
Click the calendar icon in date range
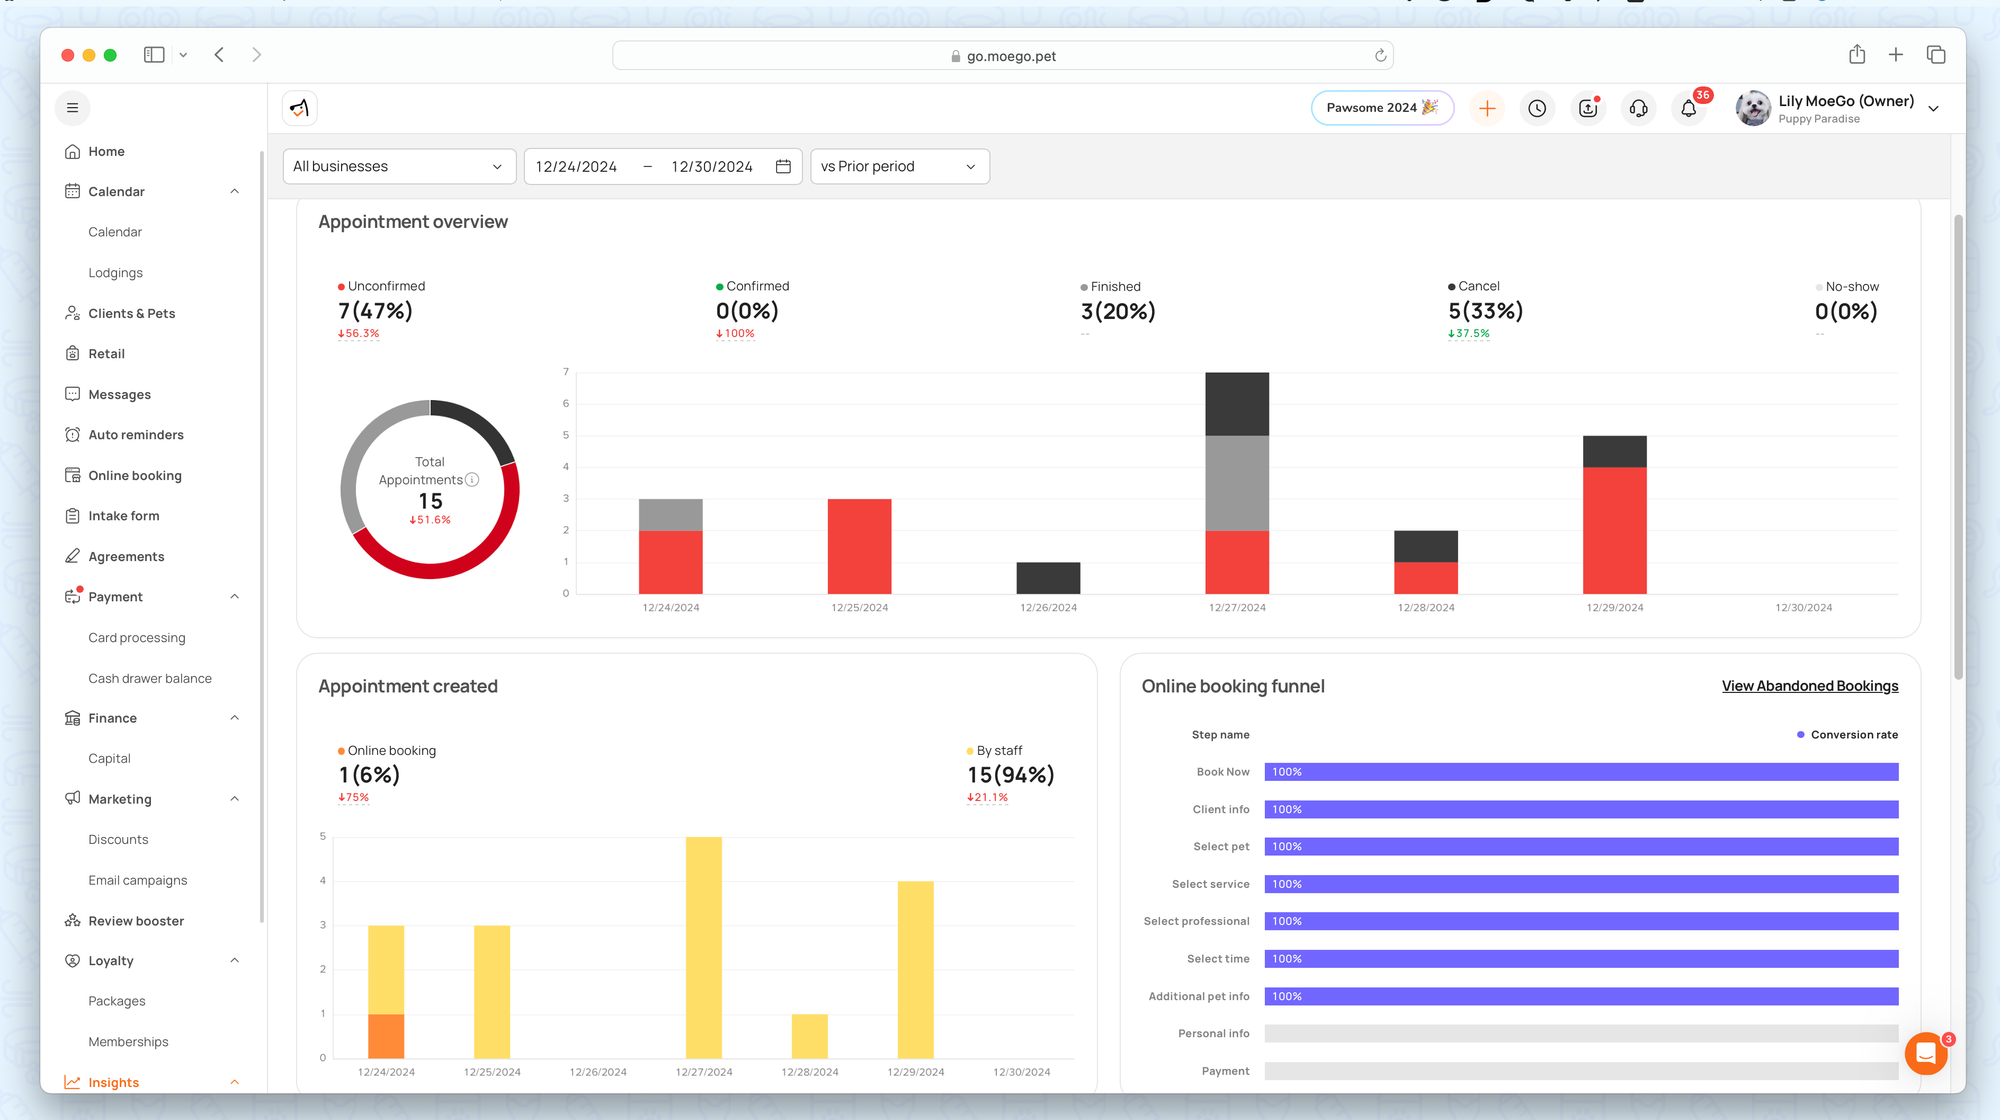[783, 166]
